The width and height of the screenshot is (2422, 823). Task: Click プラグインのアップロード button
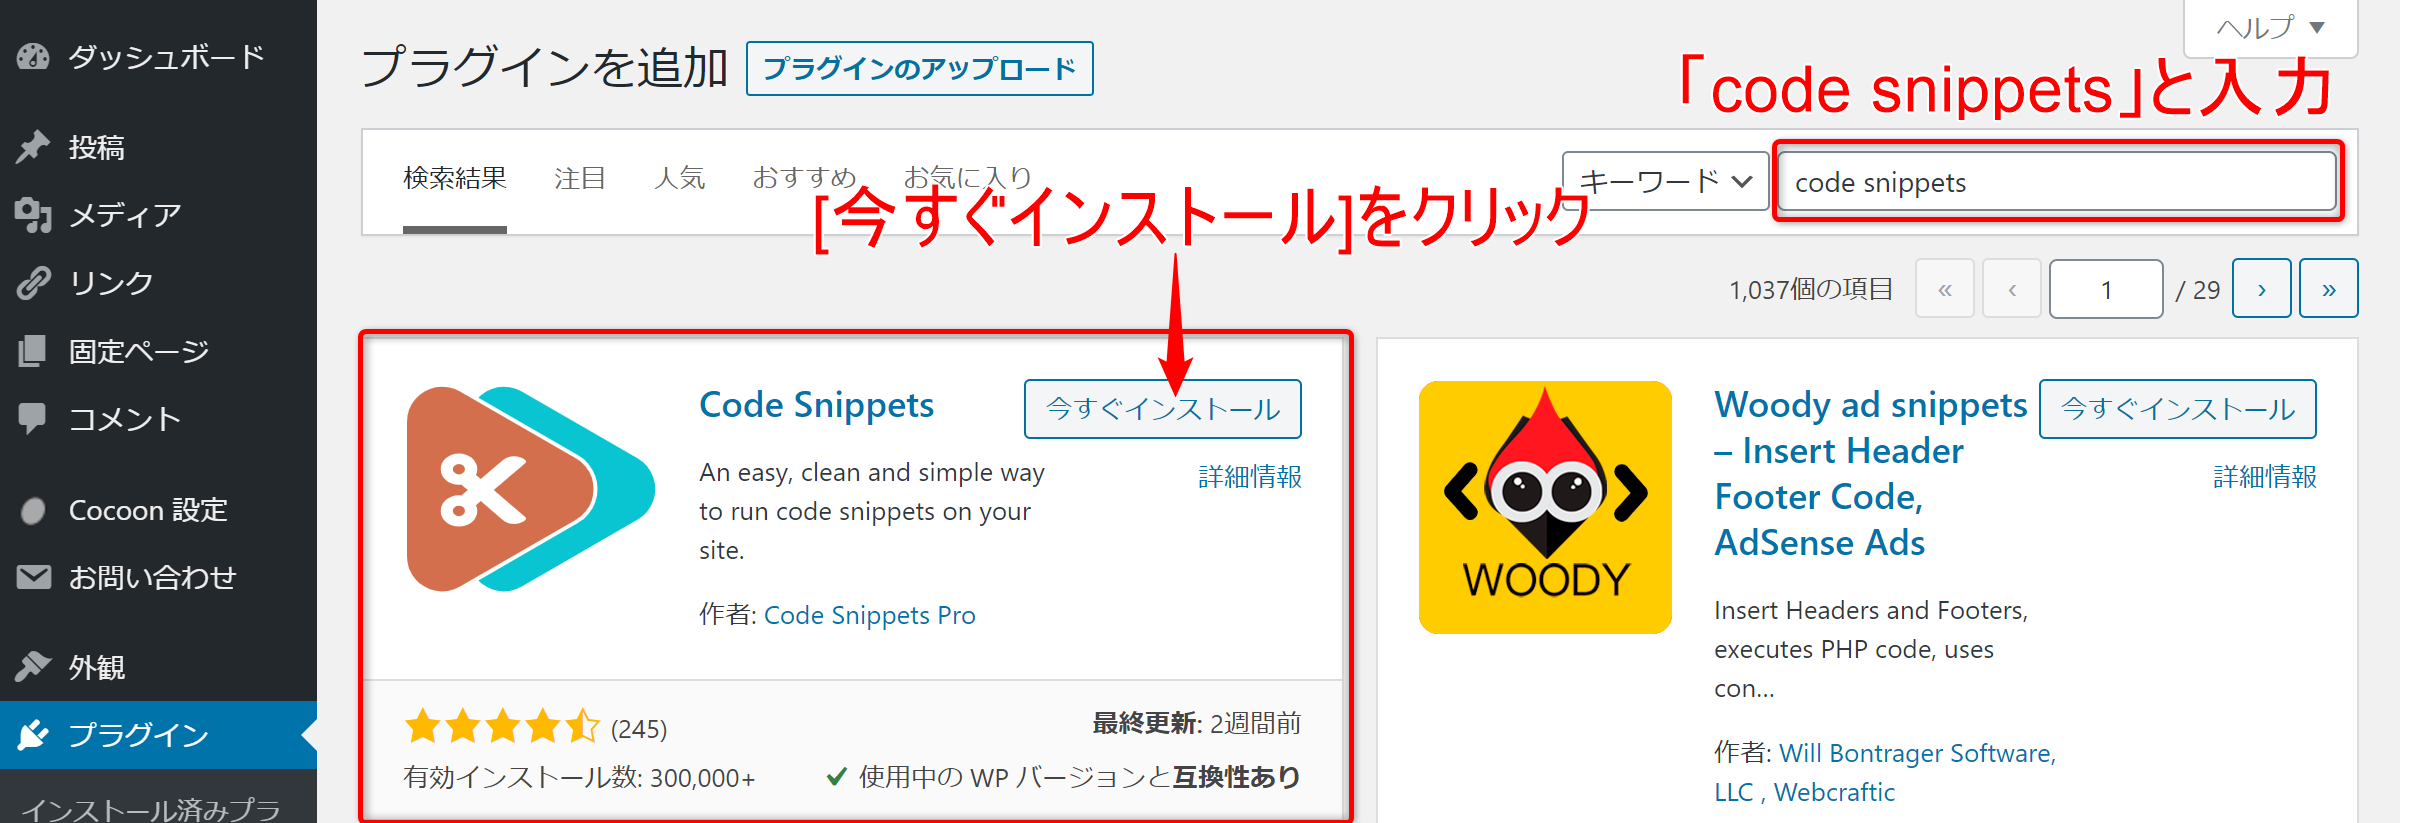tap(919, 69)
